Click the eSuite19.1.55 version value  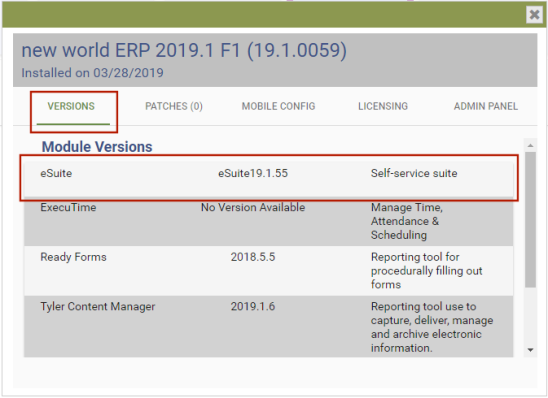[x=253, y=173]
